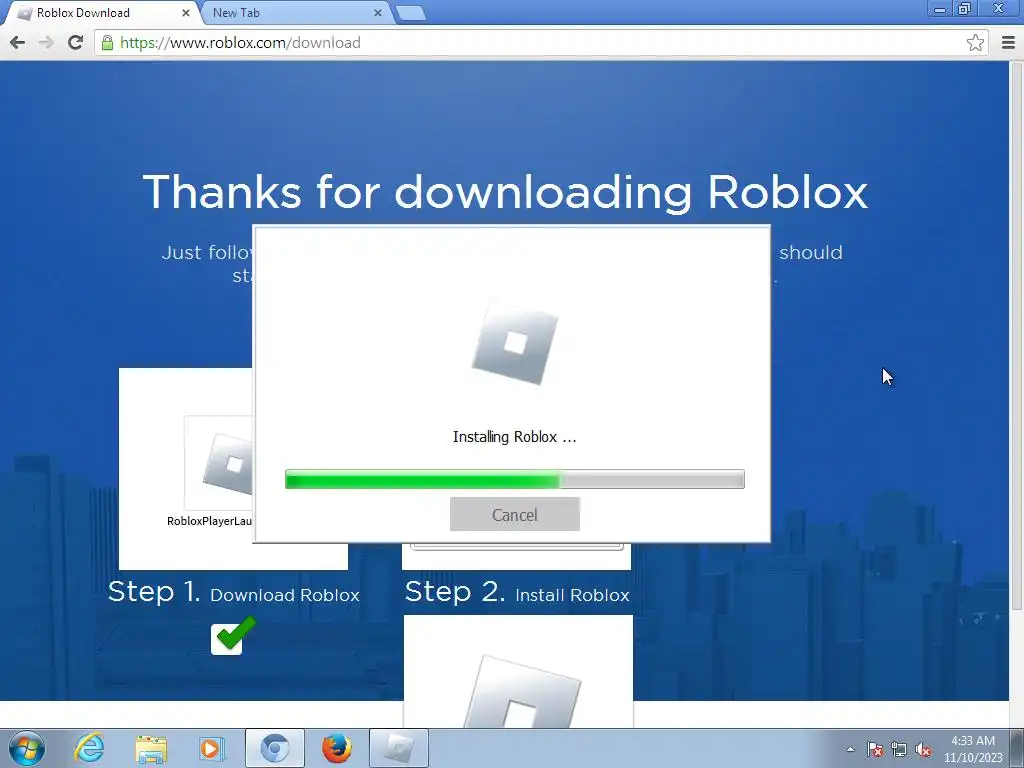Launch Internet Explorer from taskbar
Image resolution: width=1024 pixels, height=768 pixels.
89,748
